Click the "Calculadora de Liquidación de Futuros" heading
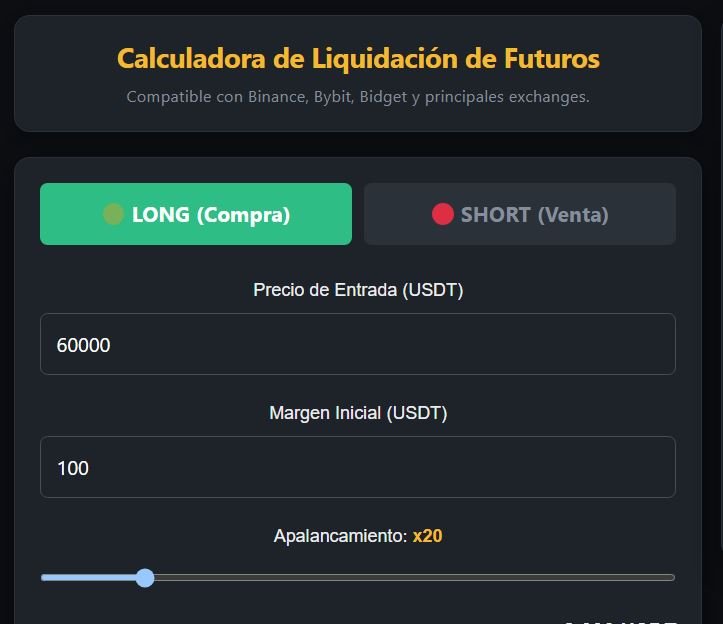723x624 pixels. [x=358, y=59]
